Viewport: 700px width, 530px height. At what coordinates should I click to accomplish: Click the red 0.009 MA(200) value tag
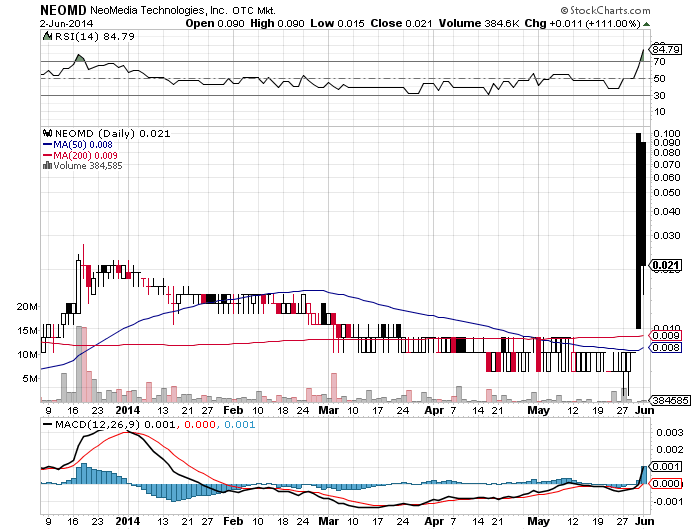pos(666,335)
